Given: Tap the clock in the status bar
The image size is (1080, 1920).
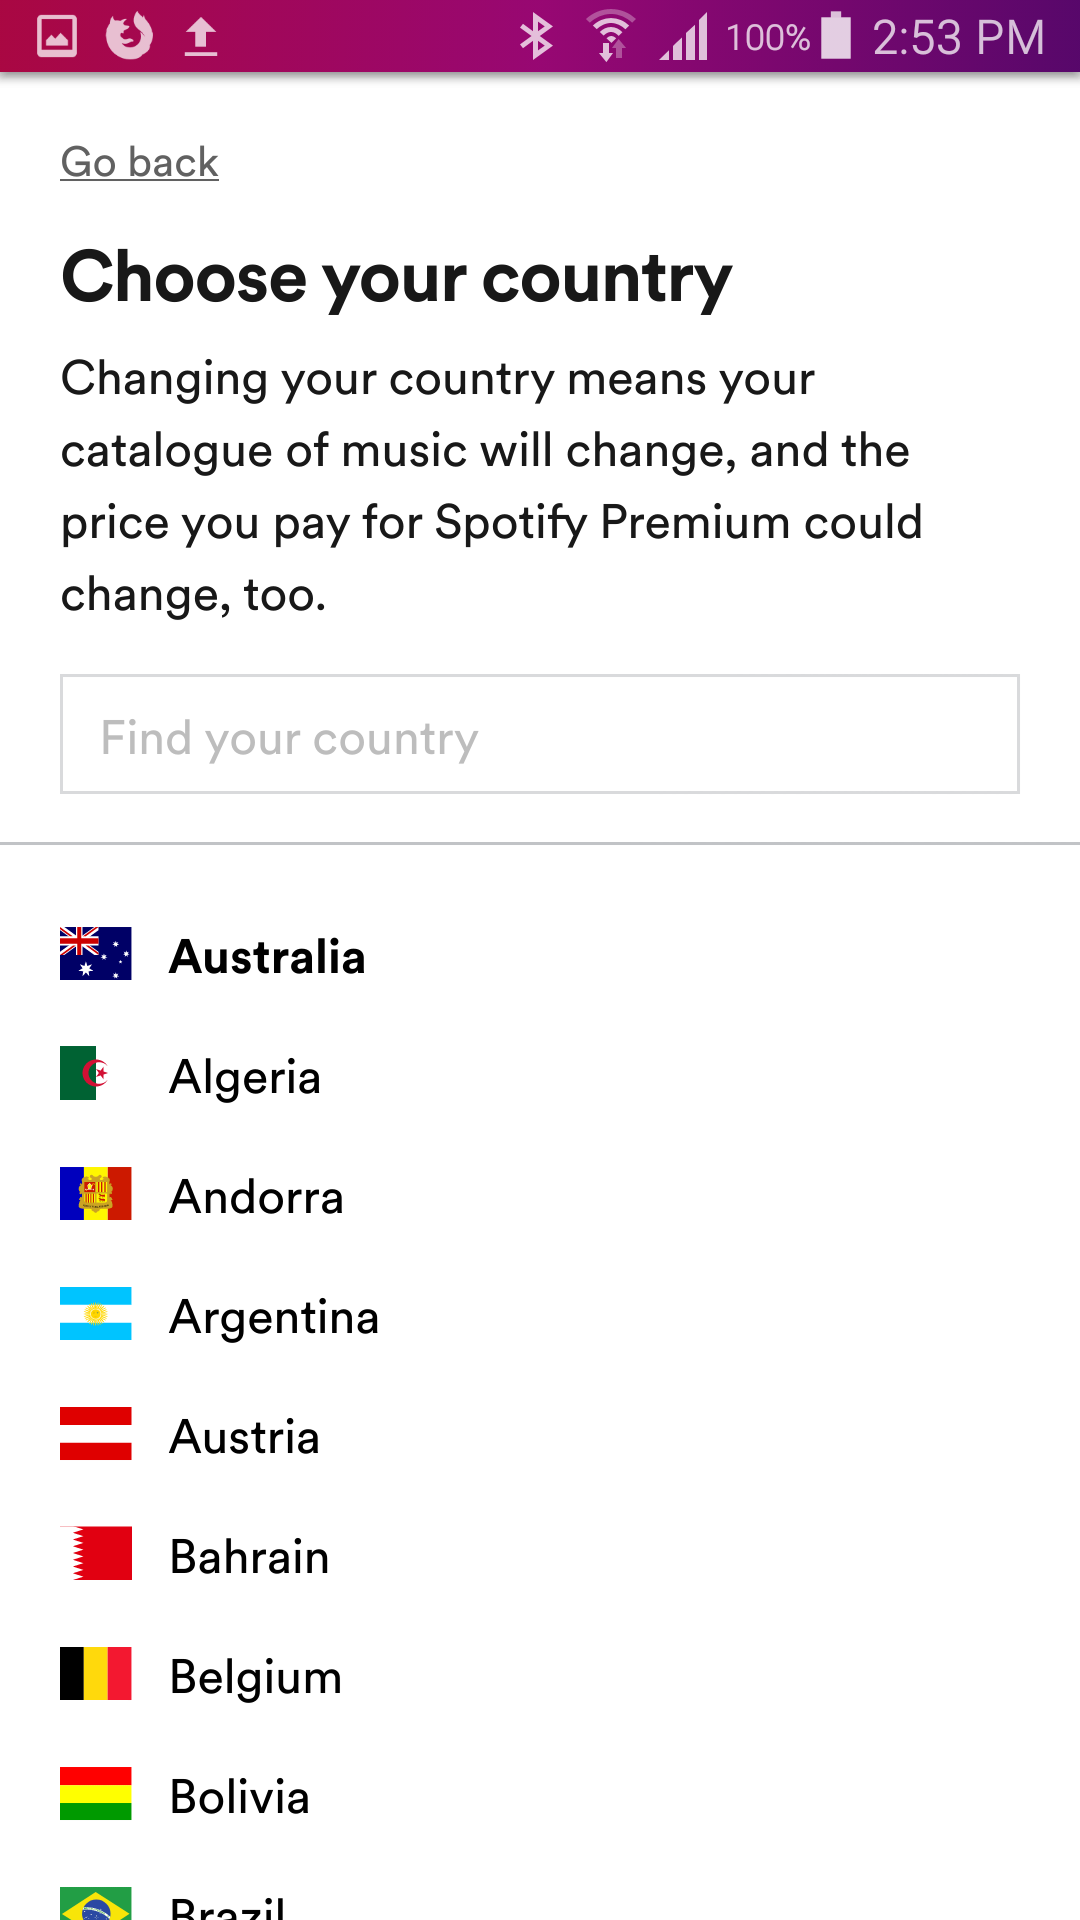Looking at the screenshot, I should pos(960,37).
